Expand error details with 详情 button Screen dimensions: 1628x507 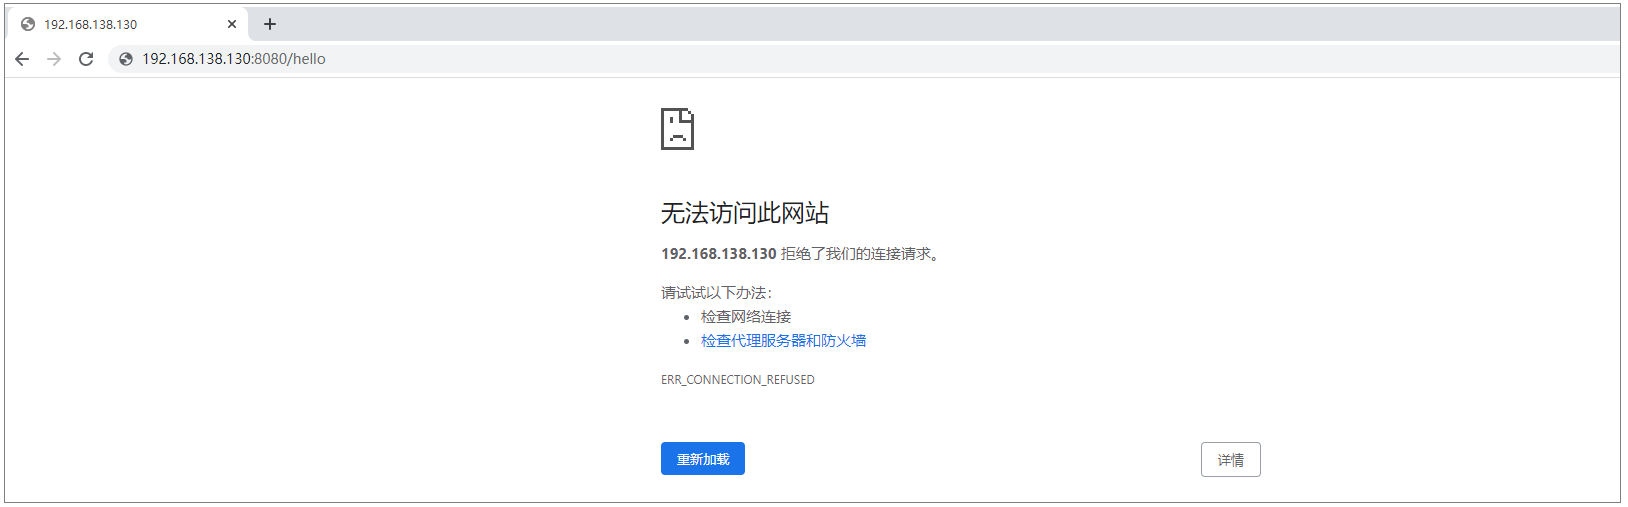coord(1230,460)
